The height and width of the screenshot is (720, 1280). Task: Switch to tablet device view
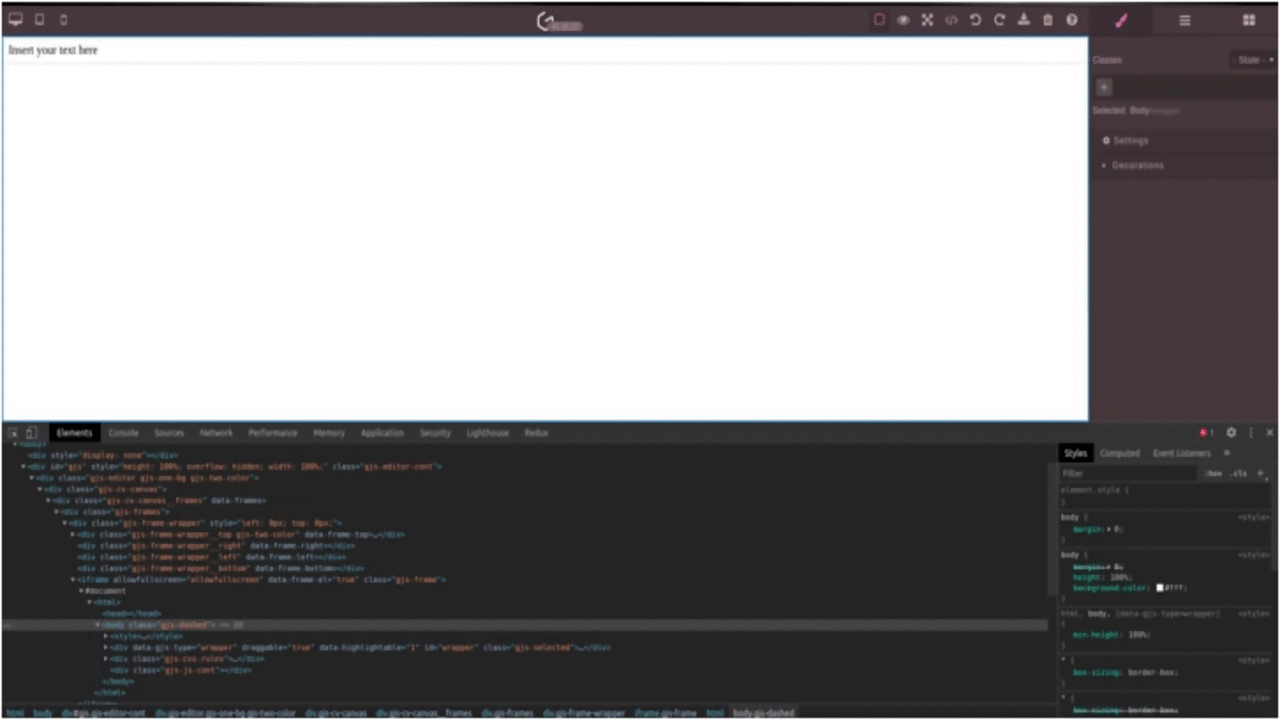tap(38, 19)
